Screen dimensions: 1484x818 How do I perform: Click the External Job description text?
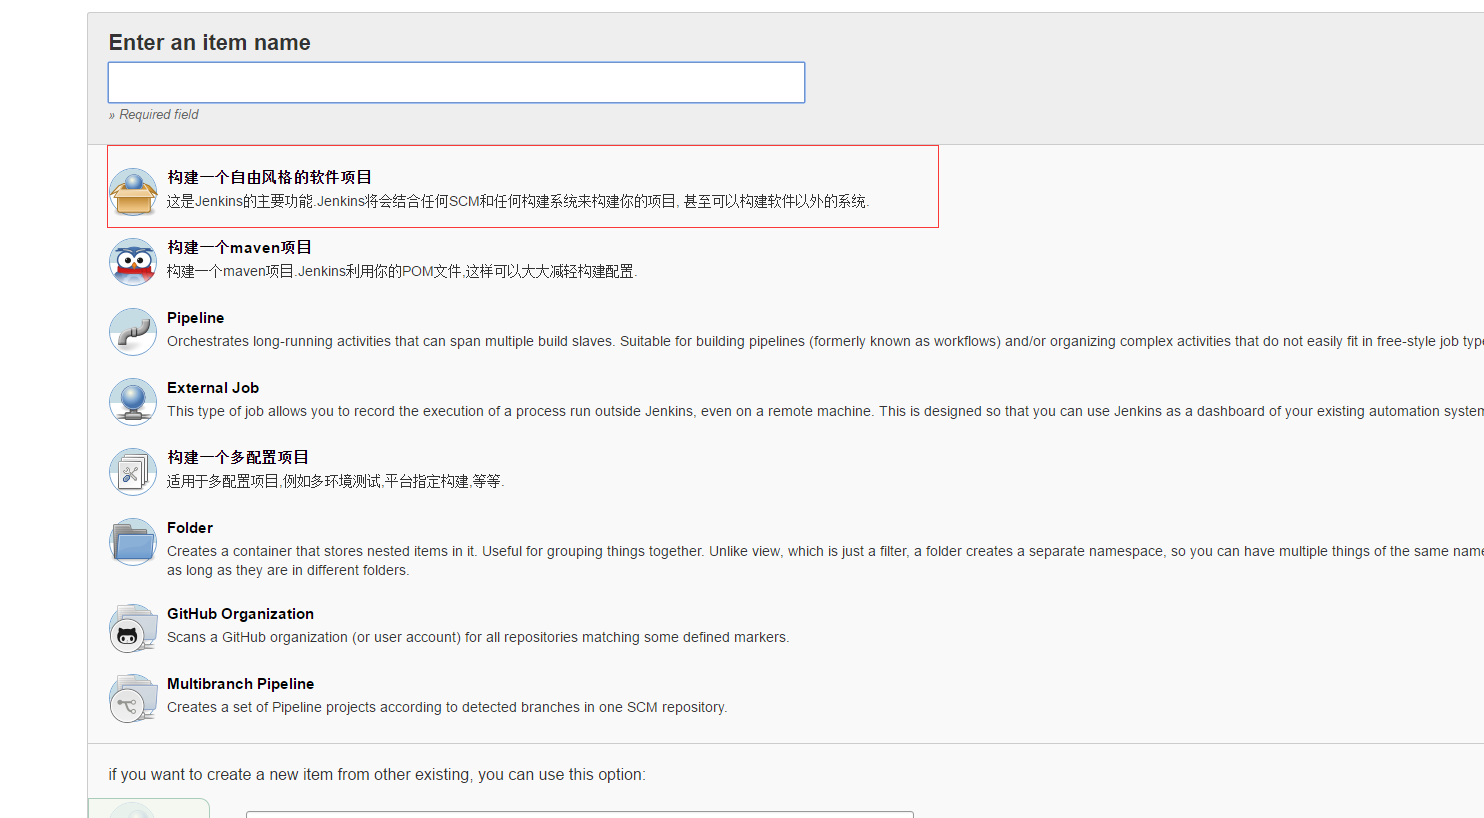point(825,411)
